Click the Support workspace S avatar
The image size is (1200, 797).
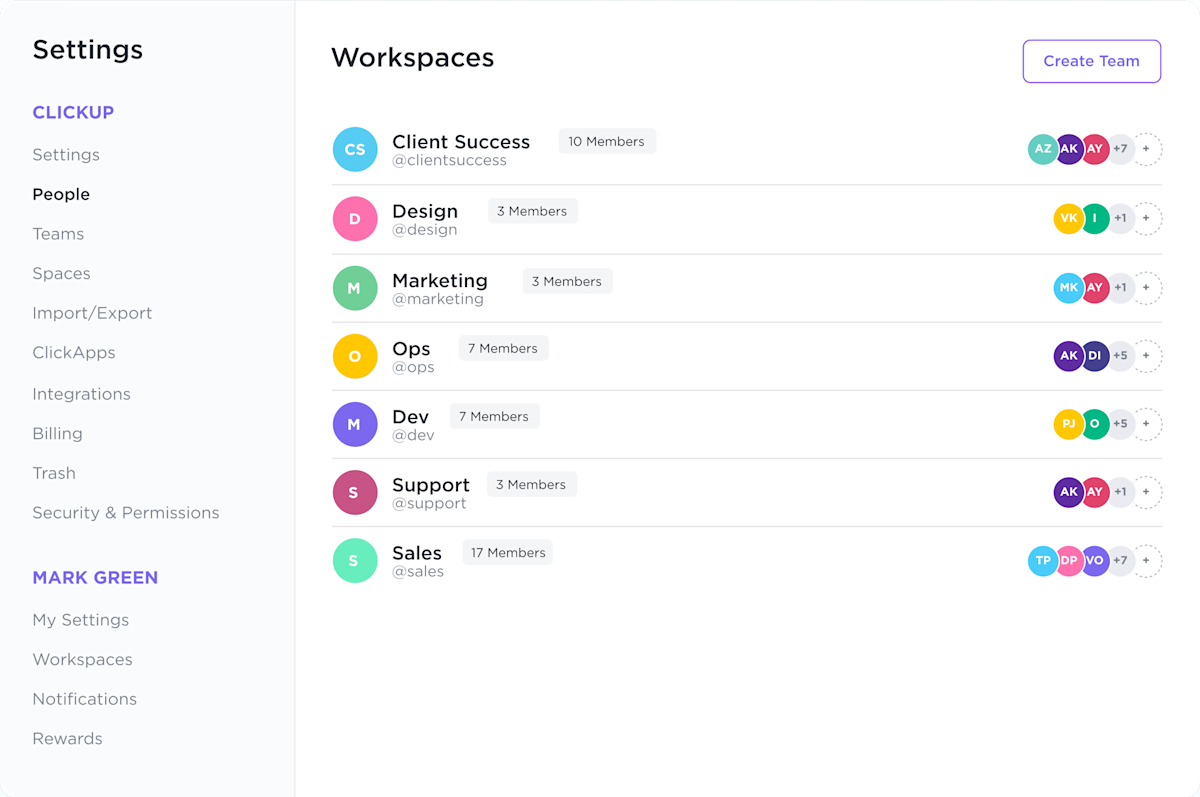point(355,492)
